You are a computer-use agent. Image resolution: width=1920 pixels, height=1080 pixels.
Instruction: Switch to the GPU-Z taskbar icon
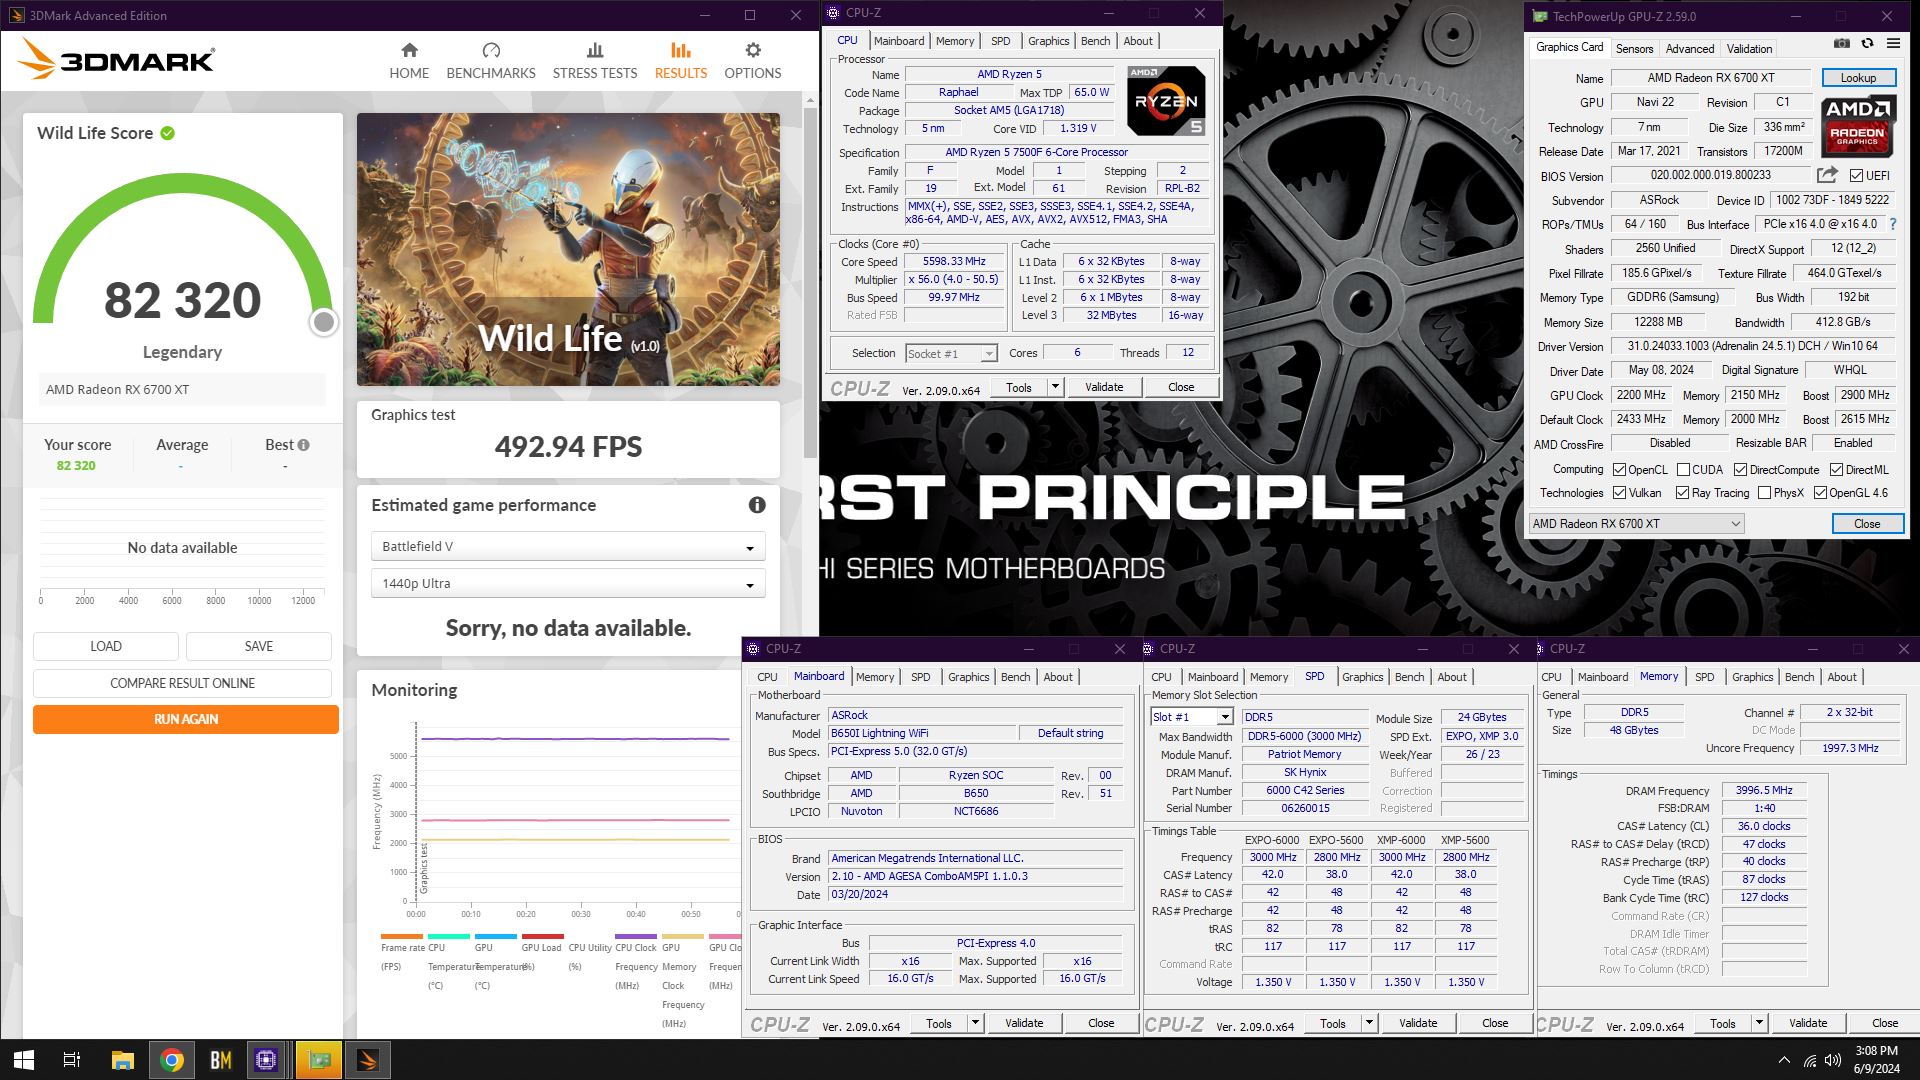(x=319, y=1060)
